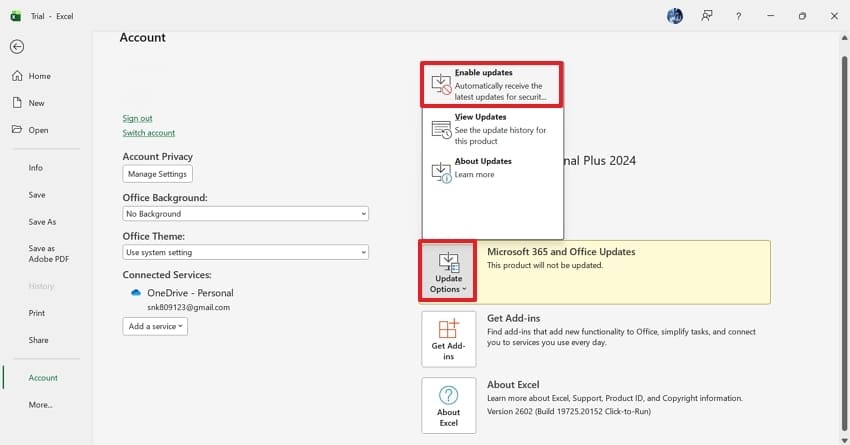Click the Account page heading
Viewport: 850px width, 445px height.
[x=143, y=37]
